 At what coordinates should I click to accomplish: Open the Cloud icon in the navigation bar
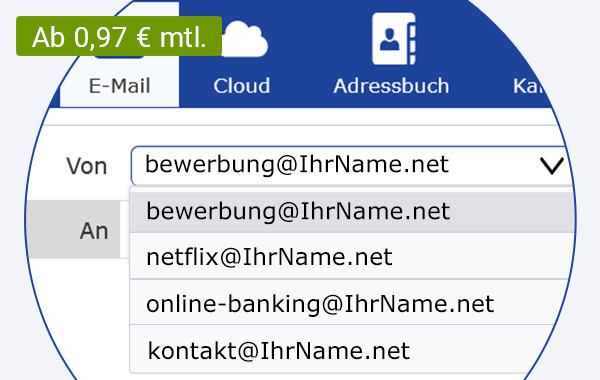245,39
